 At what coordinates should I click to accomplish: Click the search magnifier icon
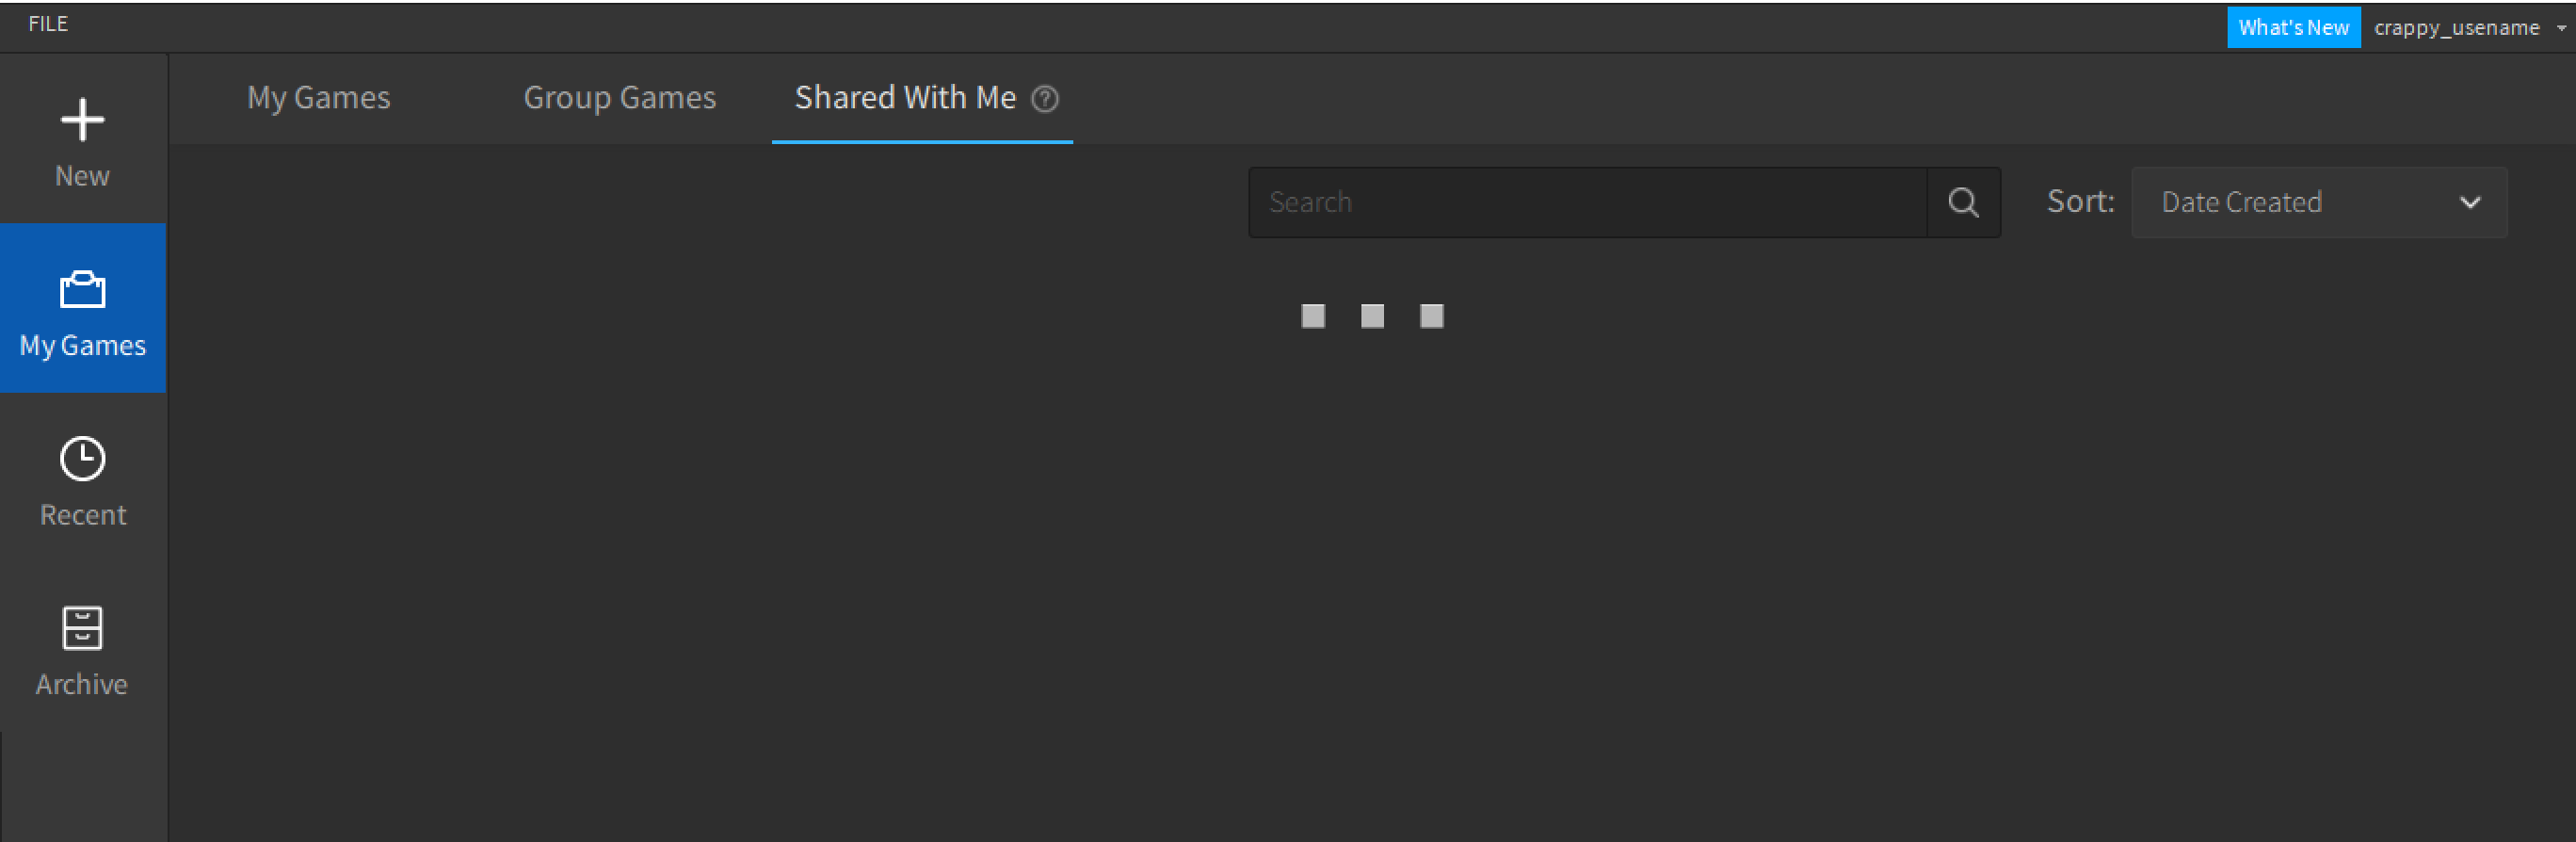[x=1963, y=203]
